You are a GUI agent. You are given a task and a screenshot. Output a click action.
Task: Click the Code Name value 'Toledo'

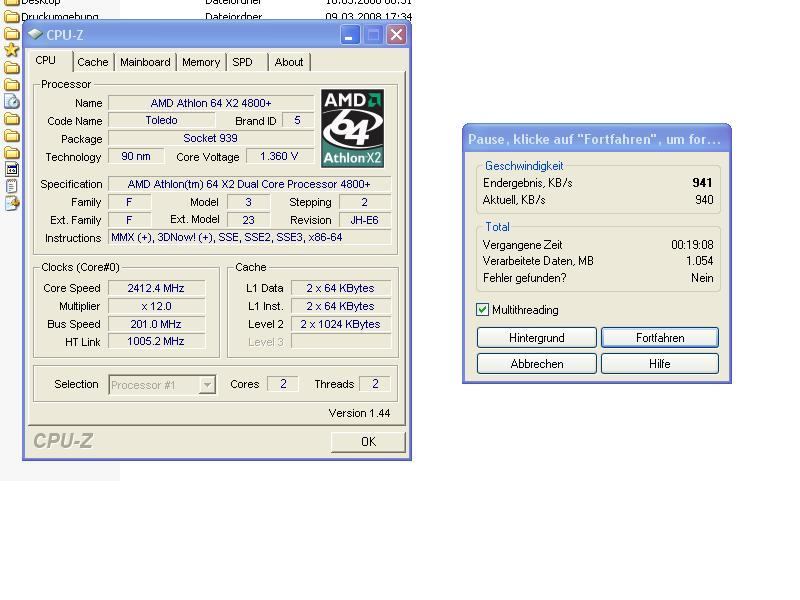162,120
